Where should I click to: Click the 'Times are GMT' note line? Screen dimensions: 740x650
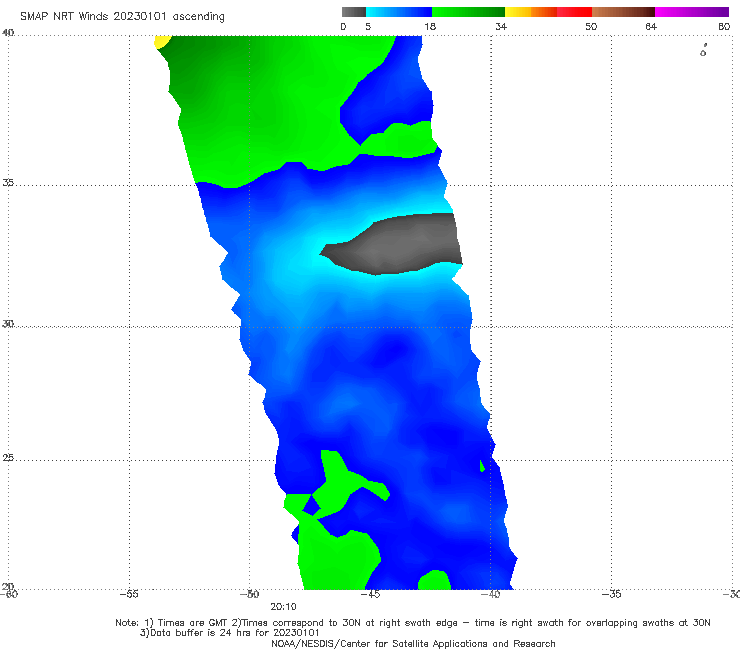412,623
